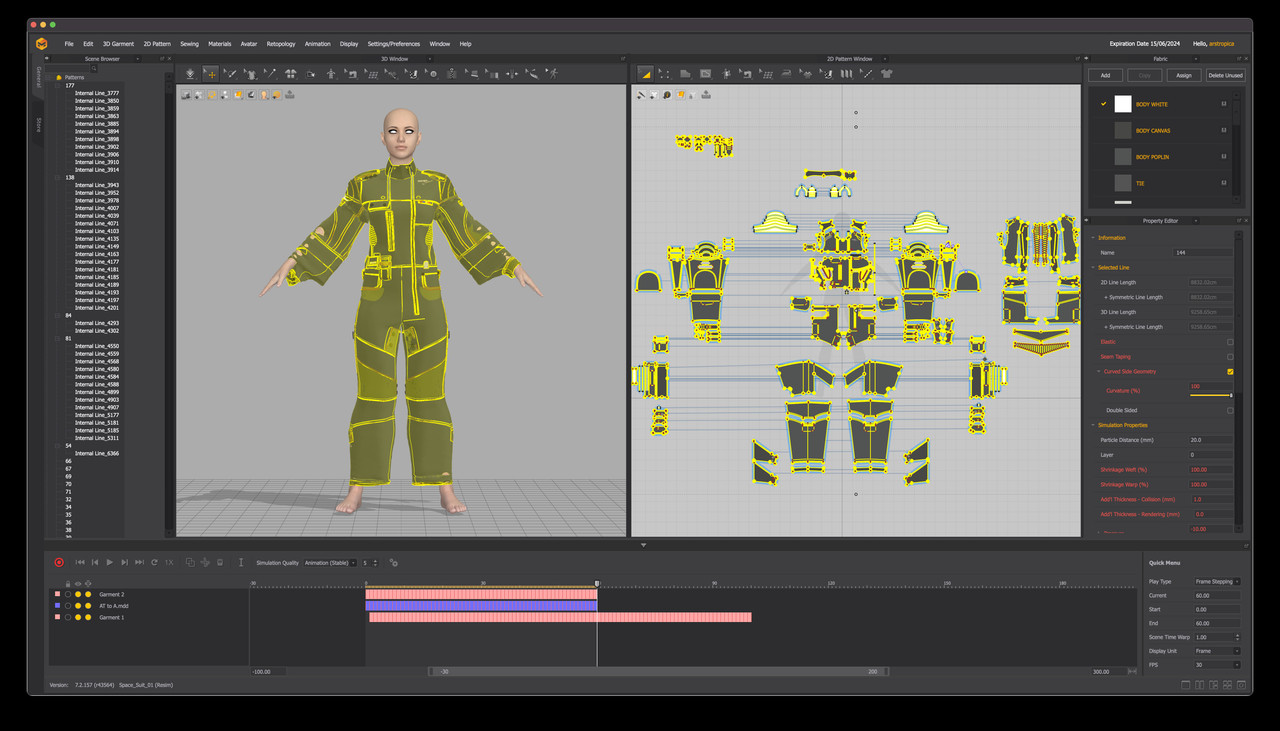Adjust the Curvature (%) slider
This screenshot has height=731, width=1280.
tap(1210, 396)
